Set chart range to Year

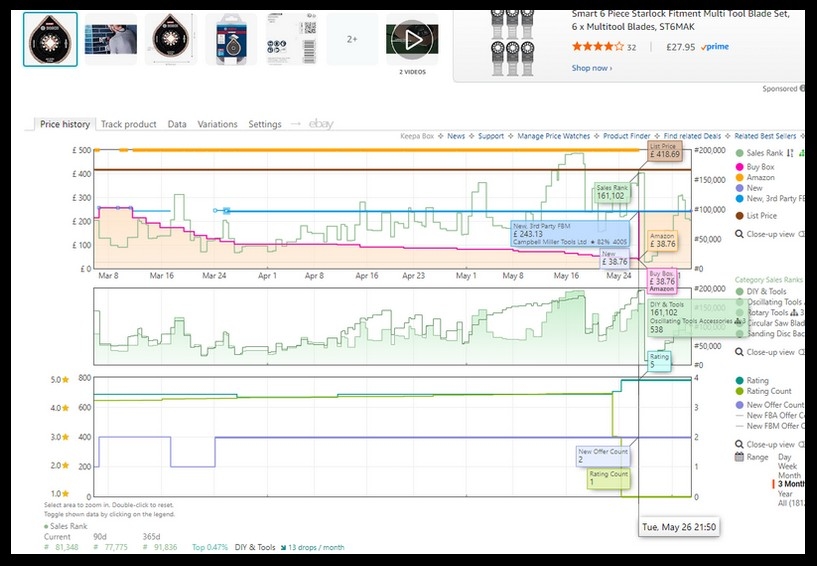click(785, 494)
